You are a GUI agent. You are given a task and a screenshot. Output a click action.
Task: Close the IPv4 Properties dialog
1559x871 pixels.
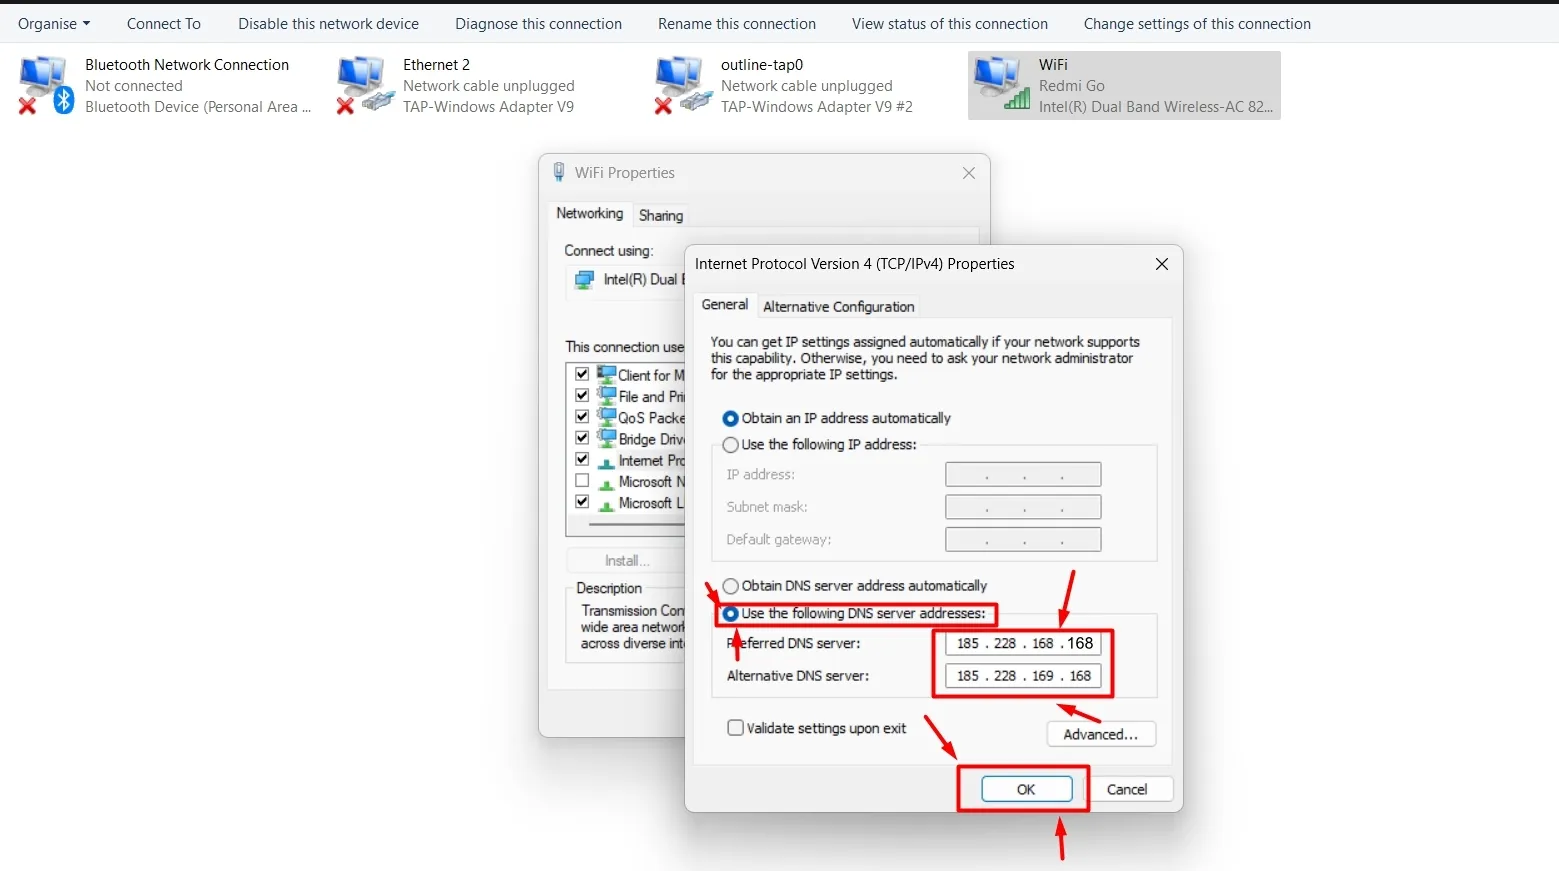1161,264
